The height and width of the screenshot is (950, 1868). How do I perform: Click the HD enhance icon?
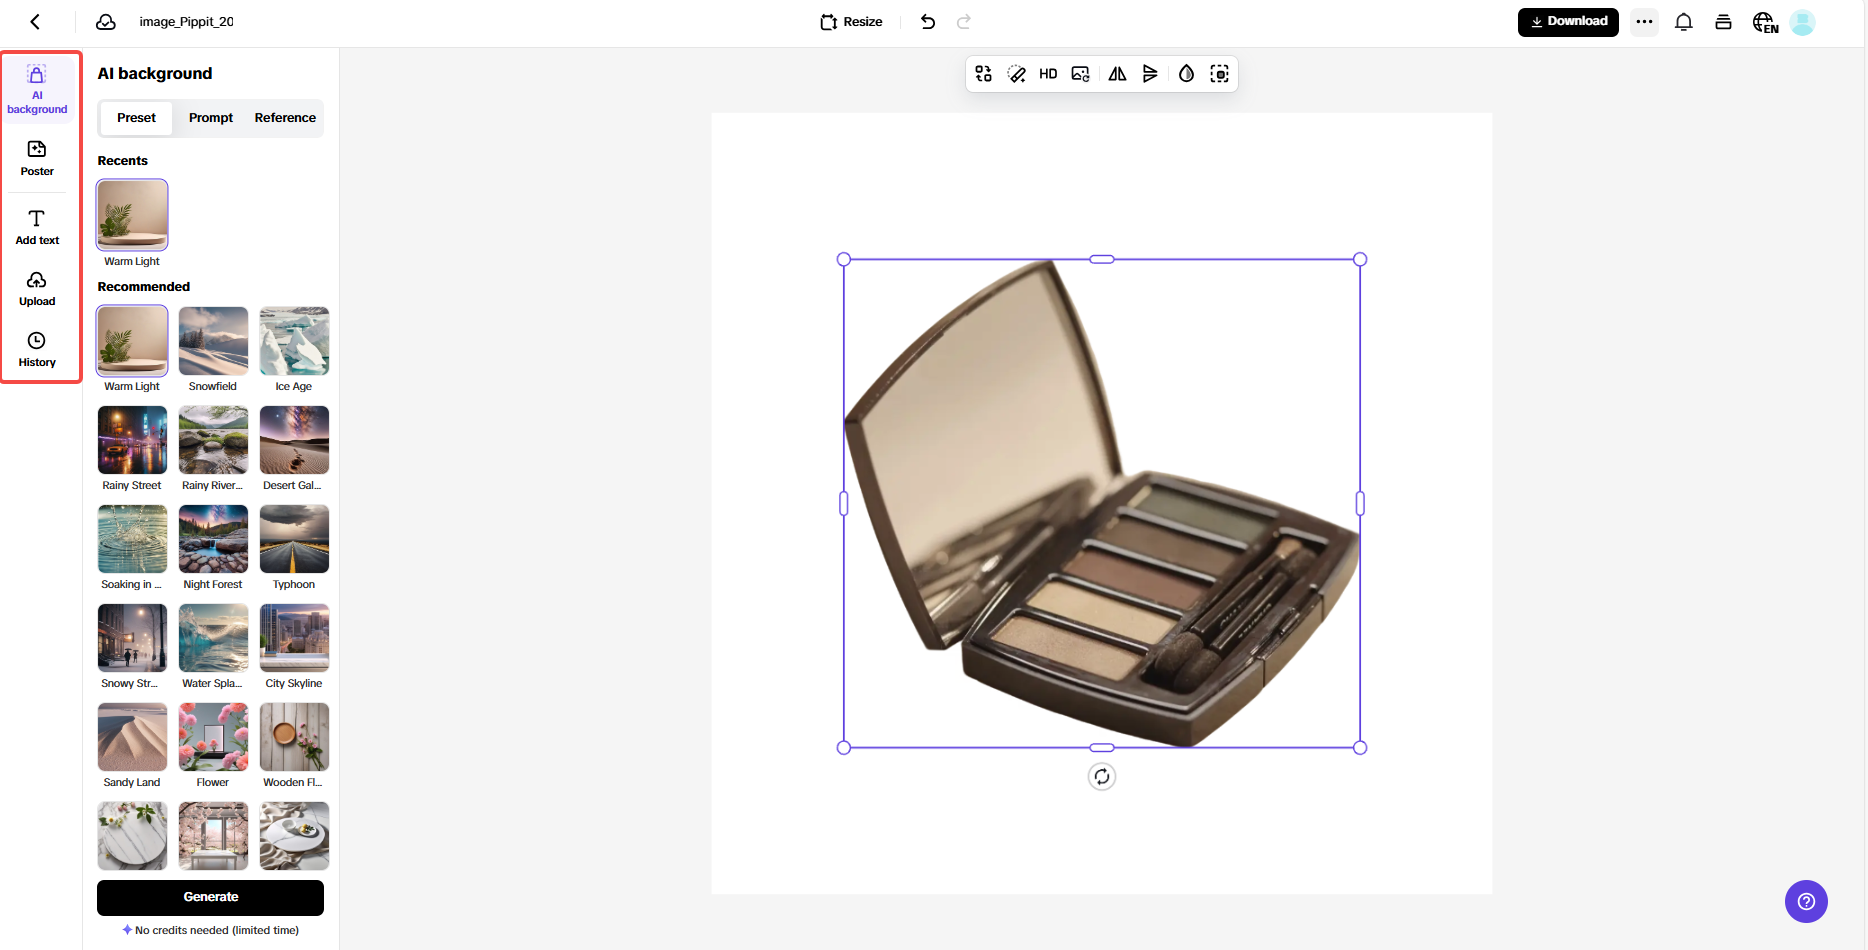pyautogui.click(x=1048, y=73)
